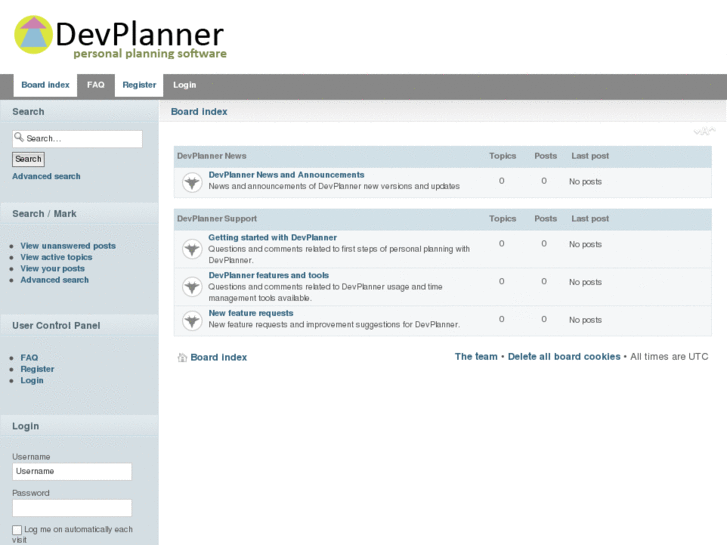Viewport: 727px width, 545px height.
Task: Open the Board index tab
Action: (x=45, y=85)
